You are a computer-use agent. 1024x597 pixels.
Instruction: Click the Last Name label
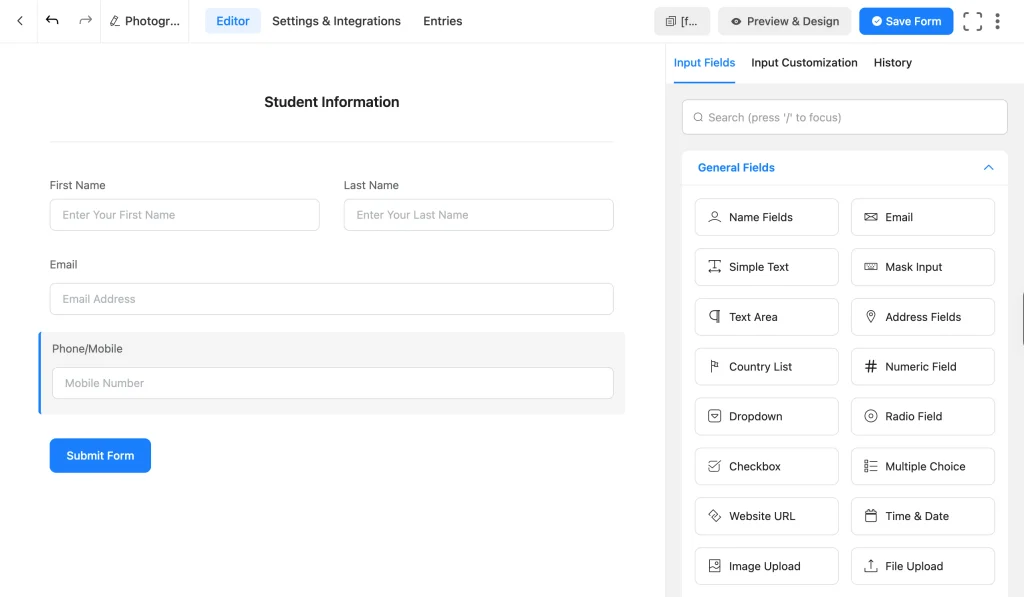(x=371, y=186)
